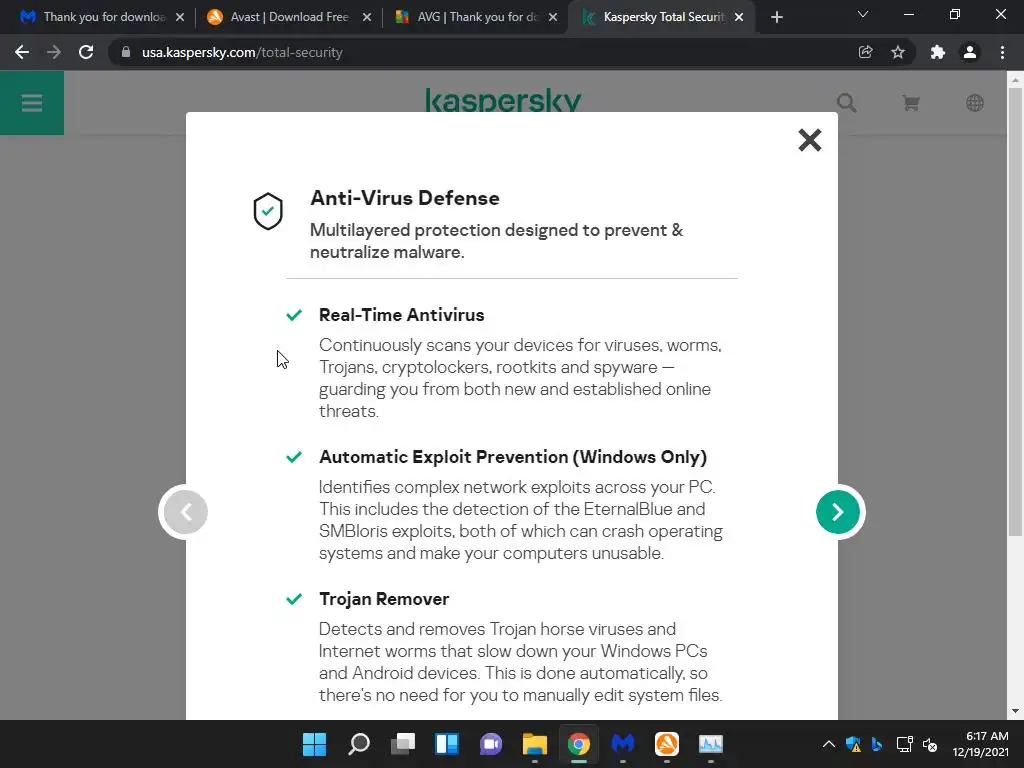Go back to previous page
The image size is (1024, 768).
pyautogui.click(x=22, y=52)
